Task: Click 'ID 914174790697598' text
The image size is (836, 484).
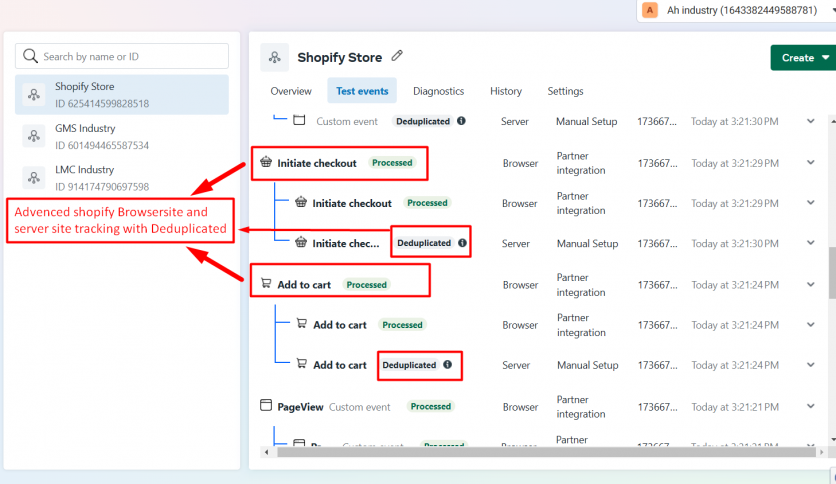Action: pyautogui.click(x=102, y=187)
